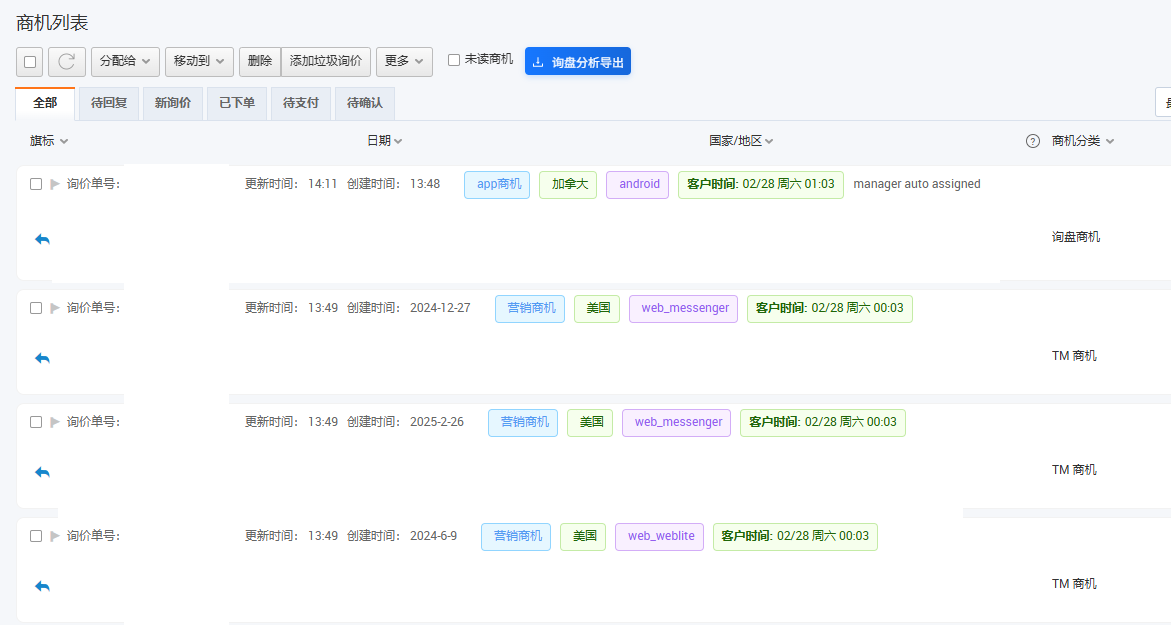Image resolution: width=1171 pixels, height=625 pixels.
Task: Click the reply arrow in the third inquiry row
Action: coord(42,472)
